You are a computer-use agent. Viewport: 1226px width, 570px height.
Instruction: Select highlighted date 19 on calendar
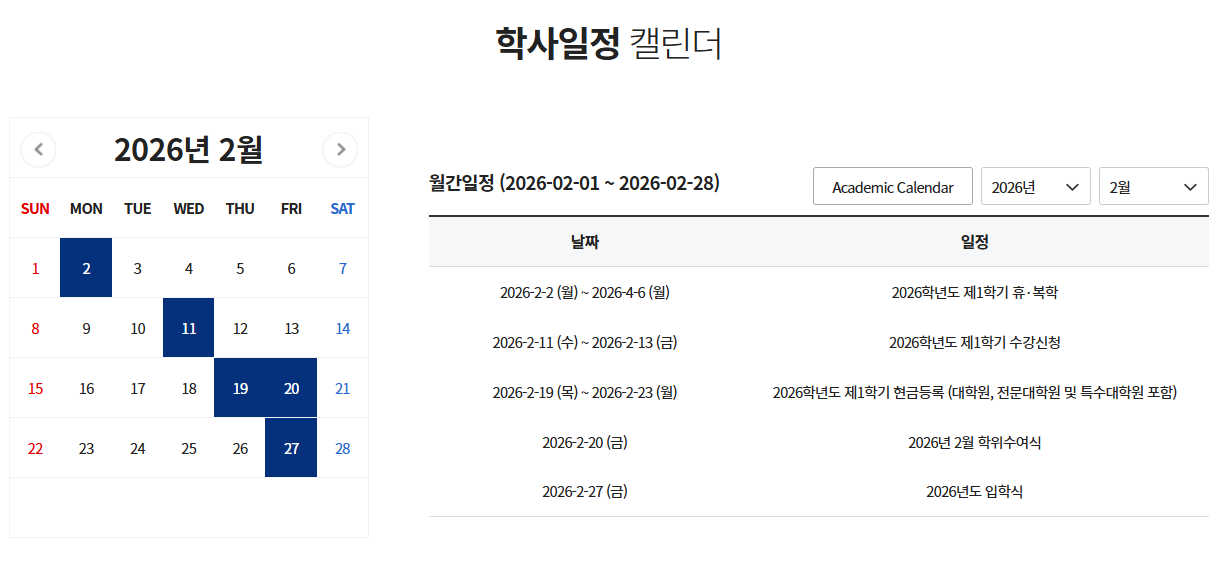(x=240, y=388)
